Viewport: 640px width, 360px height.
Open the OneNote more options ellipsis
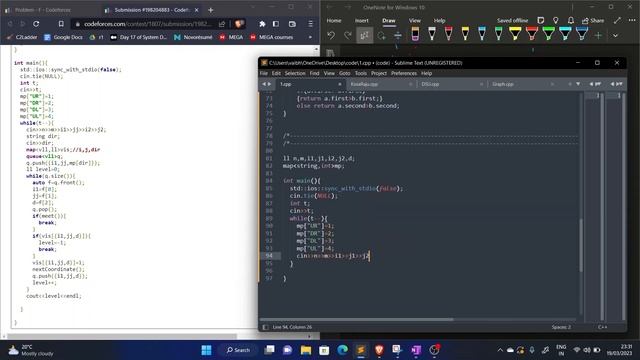tap(632, 20)
